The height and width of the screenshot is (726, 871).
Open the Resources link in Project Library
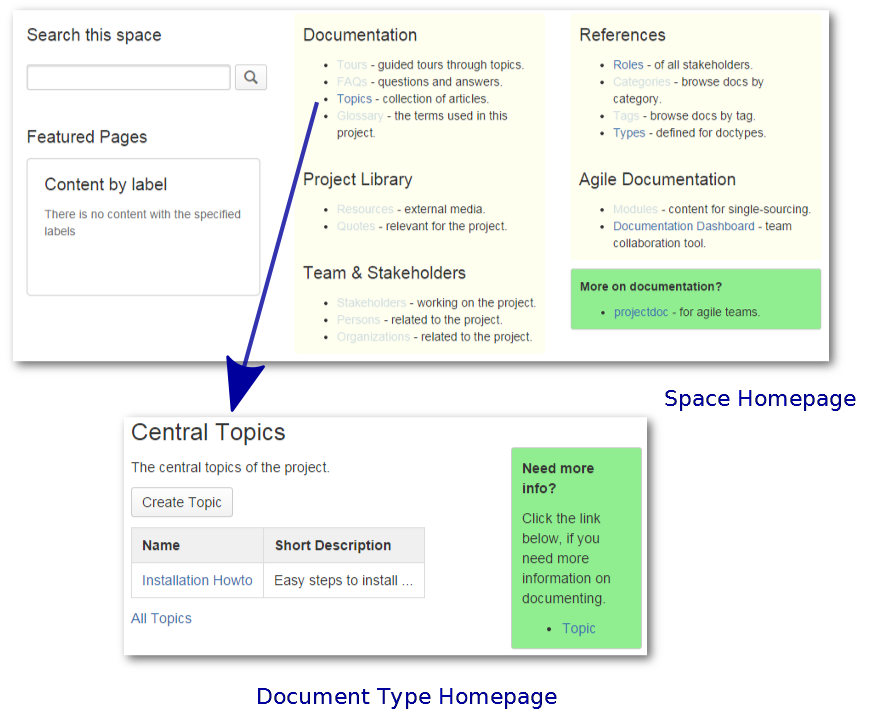click(x=365, y=209)
